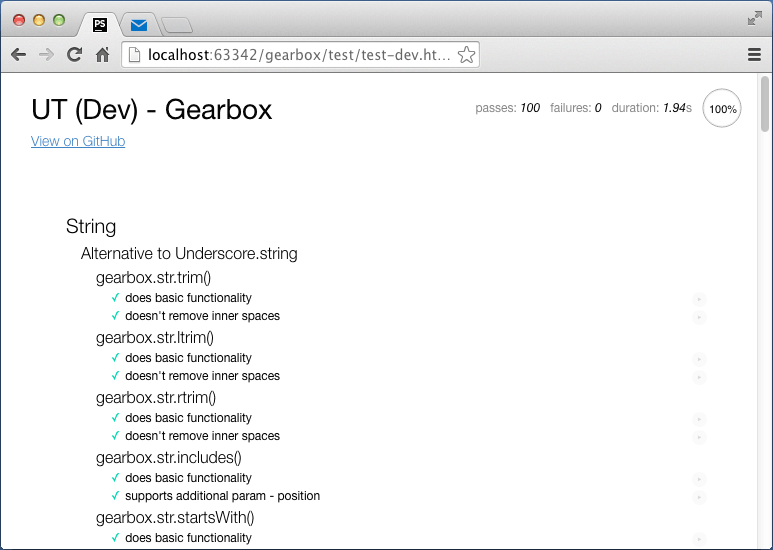The image size is (773, 550).
Task: Click the browser forward arrow
Action: [x=46, y=54]
